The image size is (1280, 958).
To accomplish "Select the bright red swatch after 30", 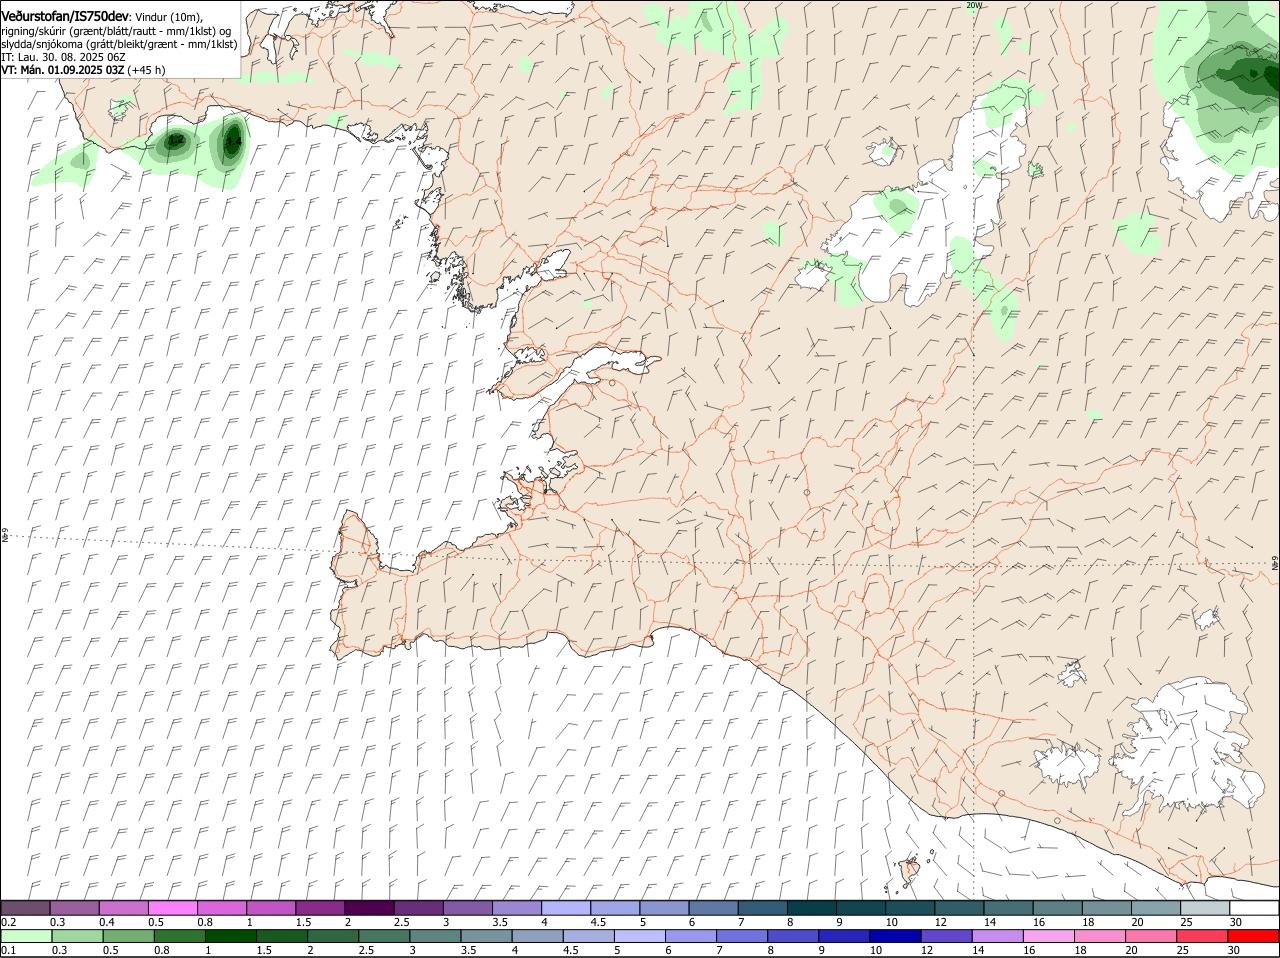I will 1254,936.
